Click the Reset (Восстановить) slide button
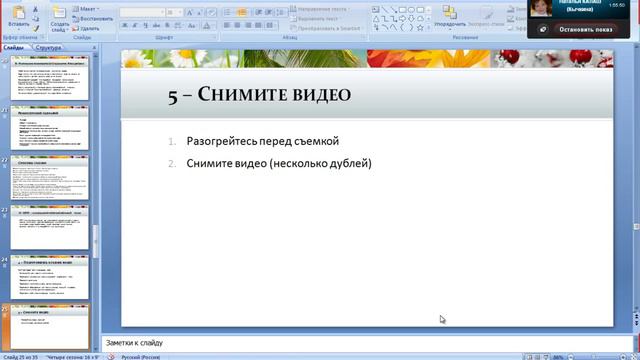The image size is (640, 360). [93, 19]
